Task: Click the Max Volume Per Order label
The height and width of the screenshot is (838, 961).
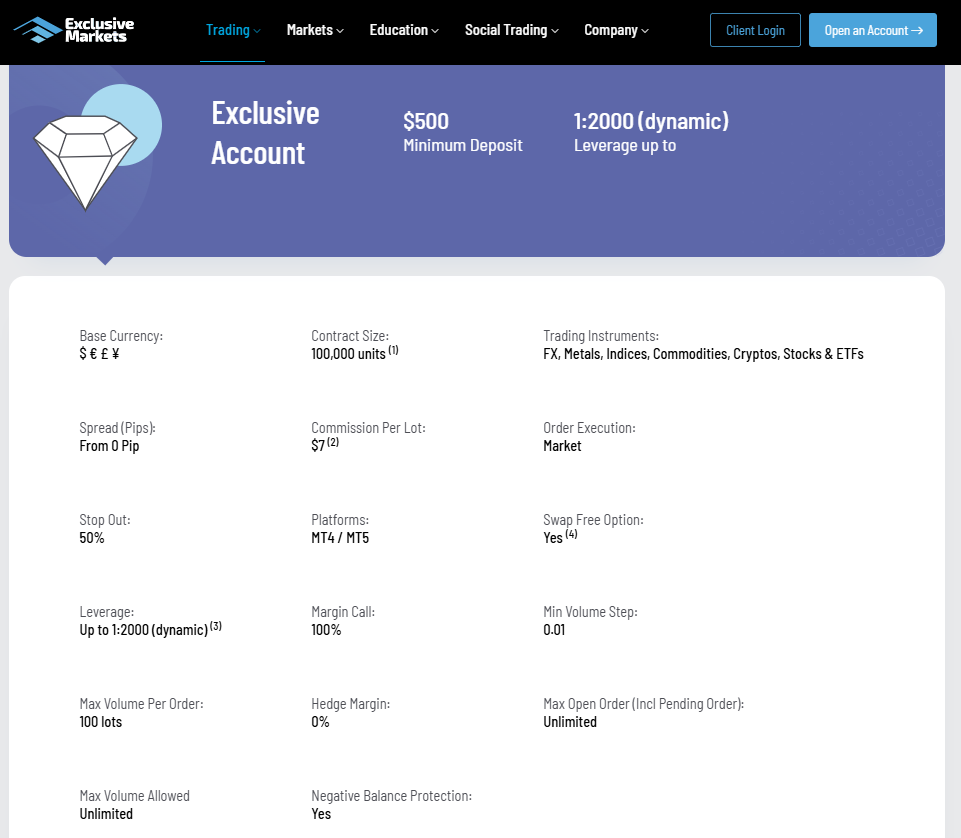Action: [x=142, y=704]
